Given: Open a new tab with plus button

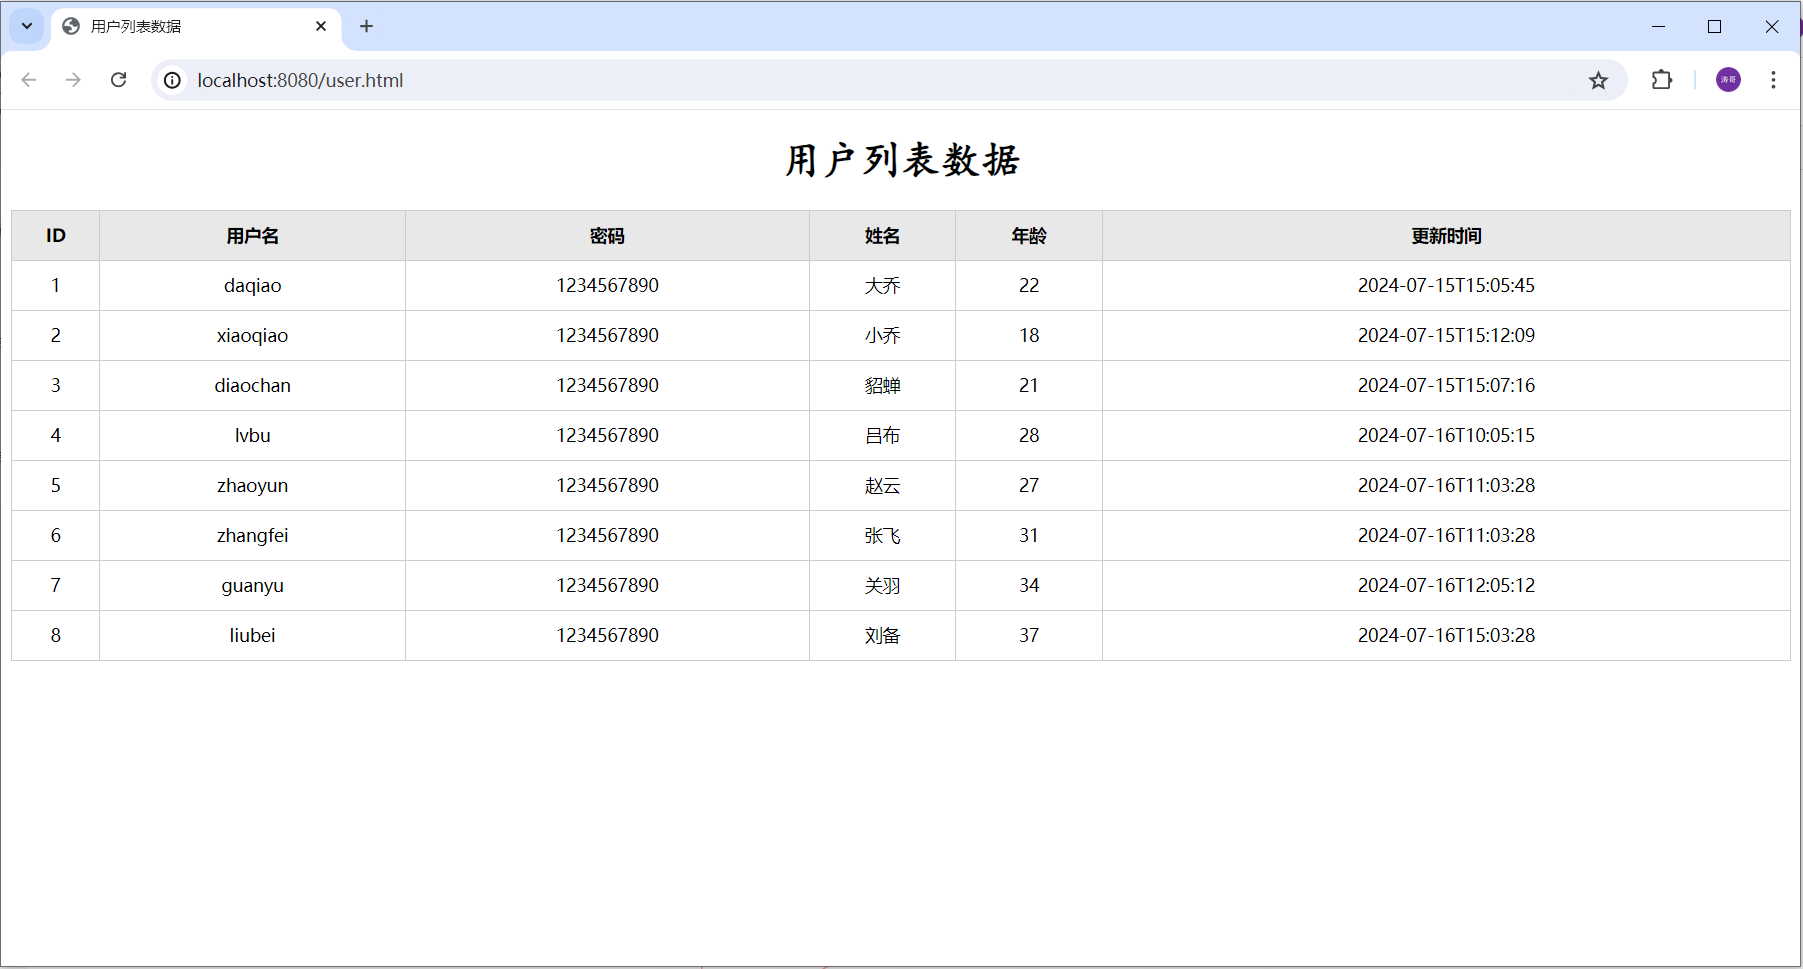Looking at the screenshot, I should [366, 26].
